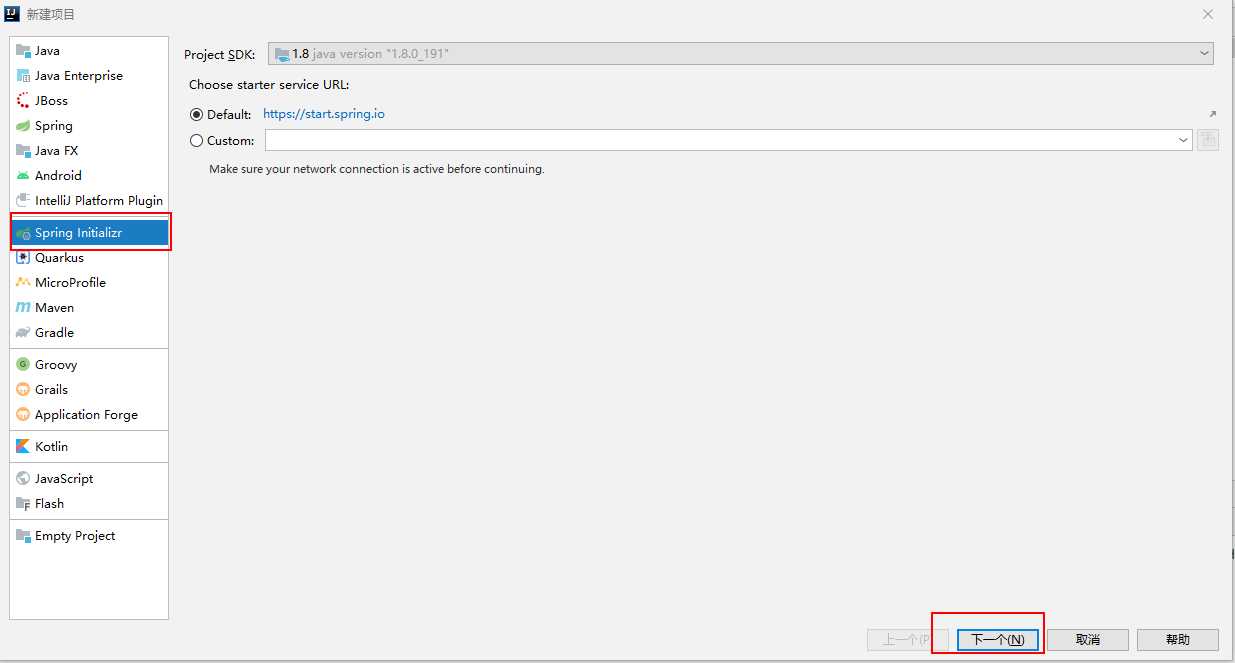Viewport: 1235px width, 663px height.
Task: Click the Quarkus icon
Action: click(x=24, y=258)
